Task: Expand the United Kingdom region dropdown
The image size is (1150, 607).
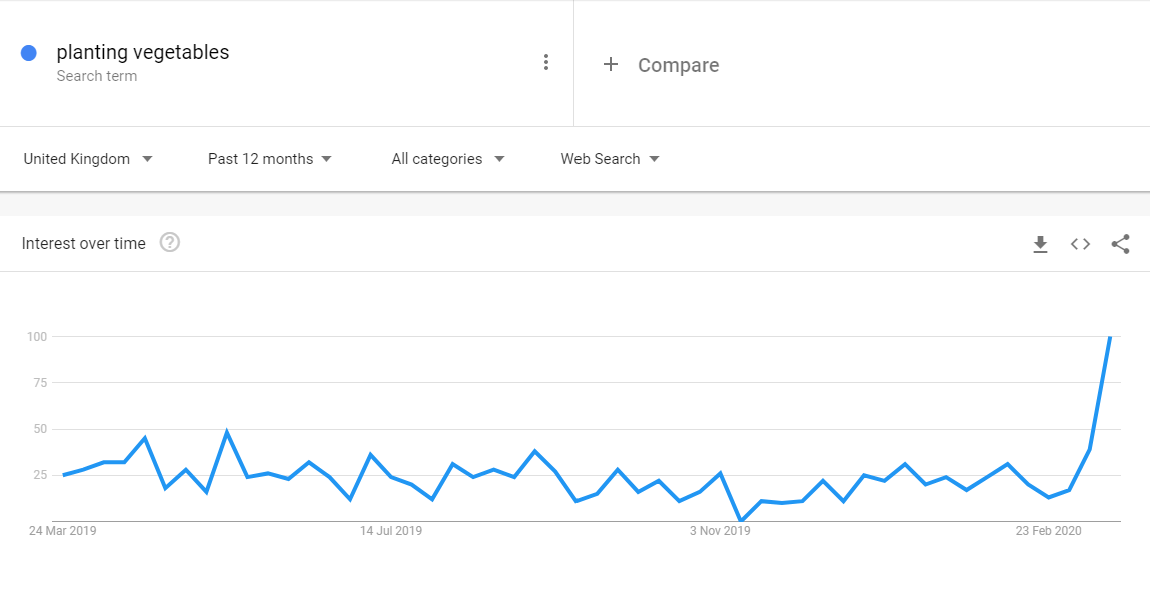Action: [x=88, y=159]
